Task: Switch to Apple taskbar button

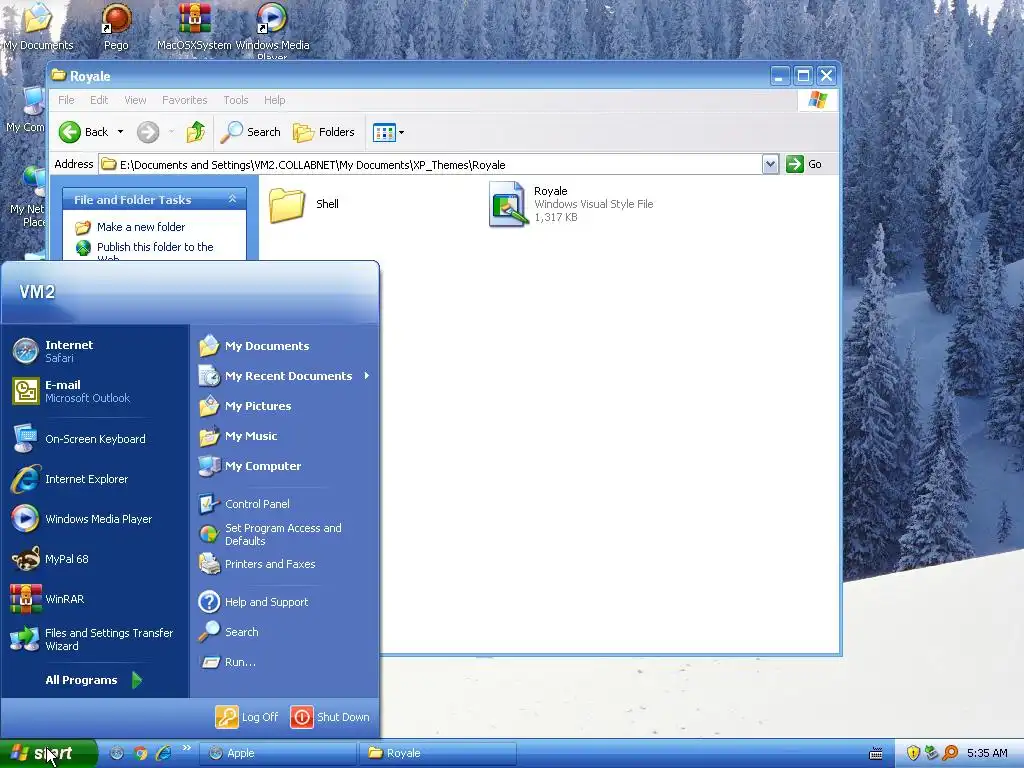Action: click(x=278, y=753)
